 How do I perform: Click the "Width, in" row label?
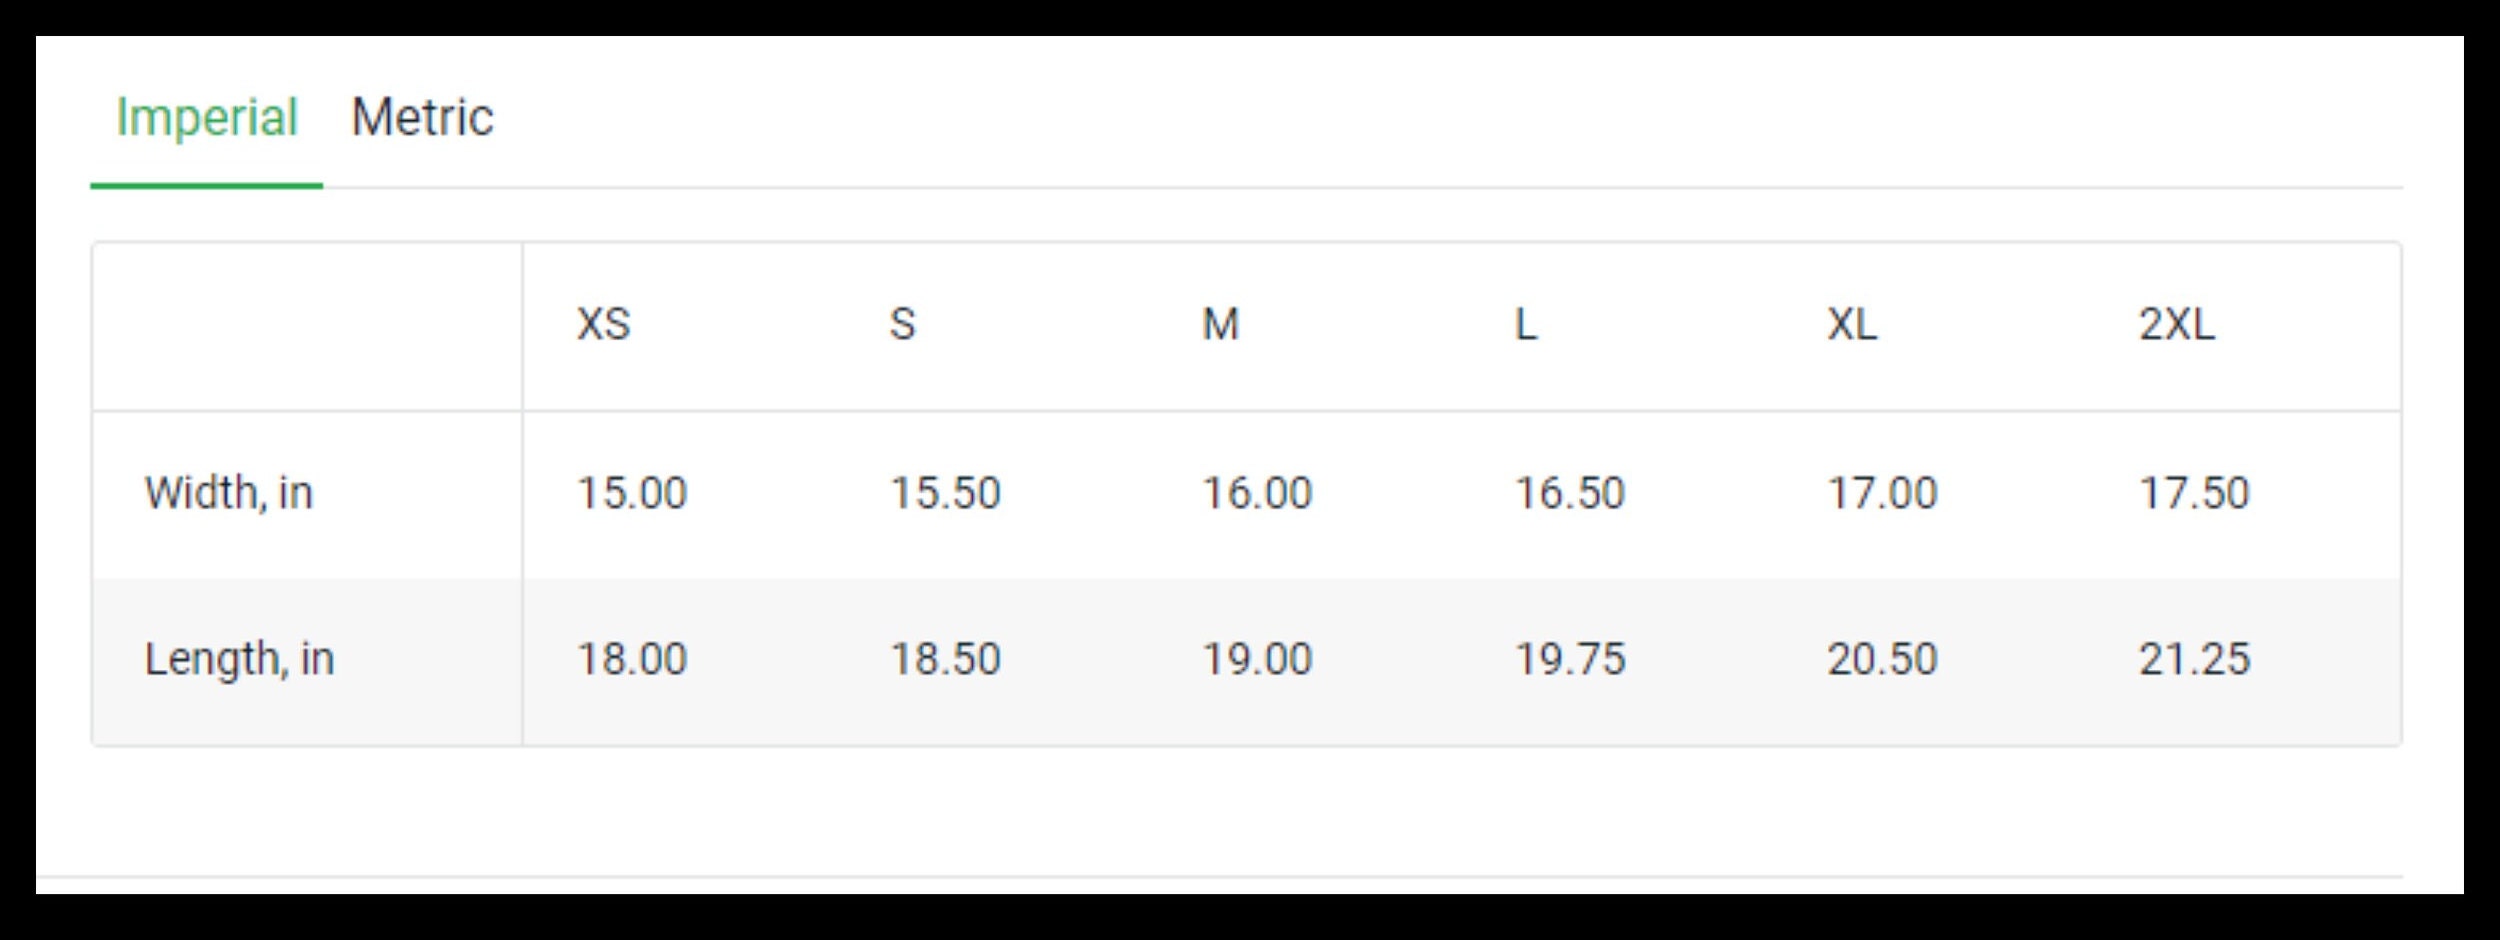[229, 493]
